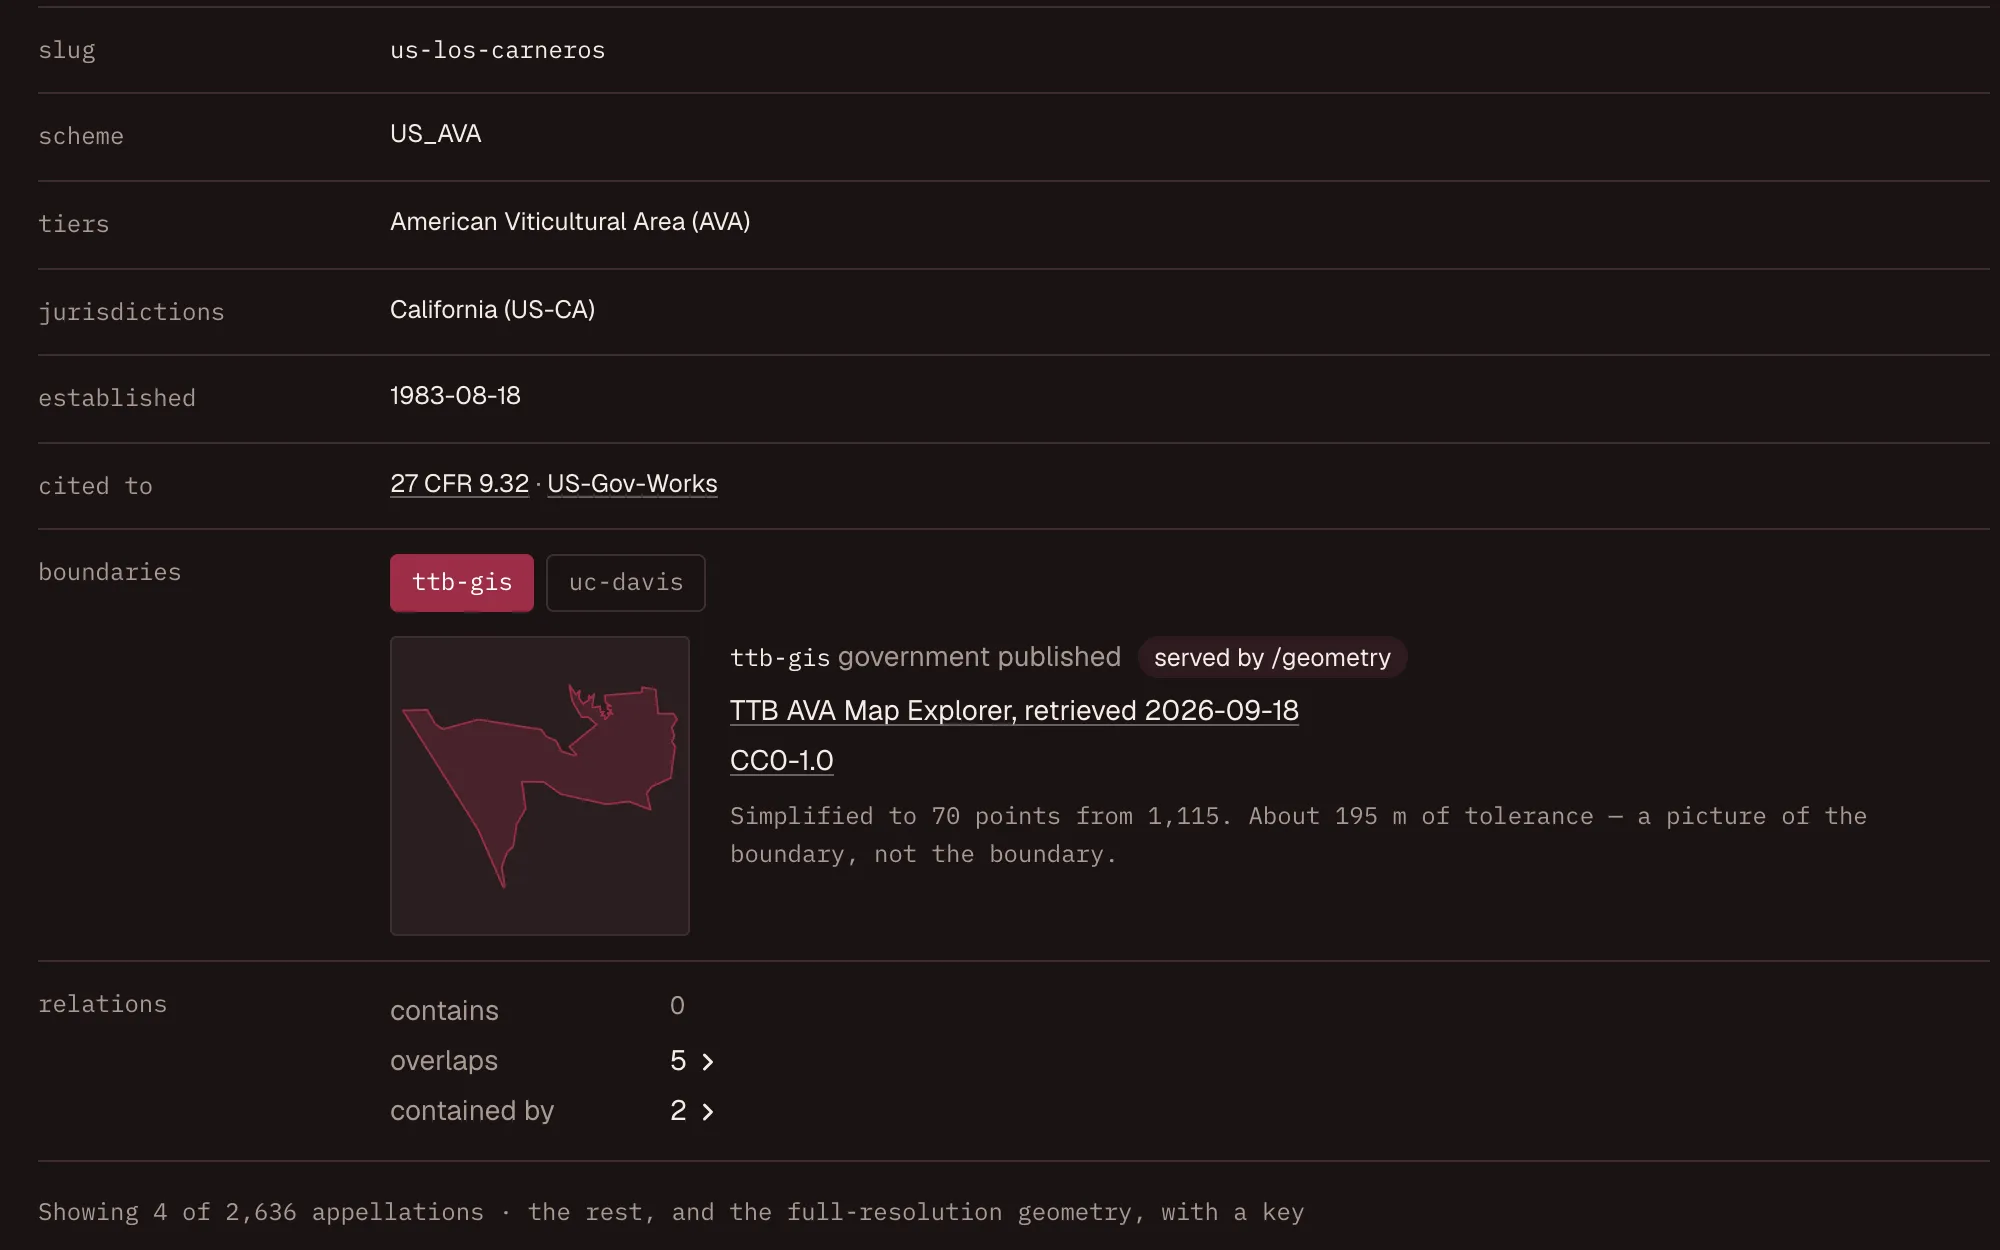Click the 'established' field label

tap(117, 399)
